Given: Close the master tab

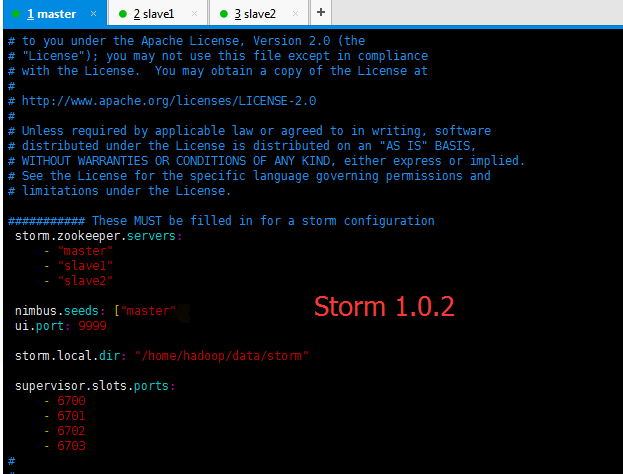Looking at the screenshot, I should pyautogui.click(x=93, y=14).
